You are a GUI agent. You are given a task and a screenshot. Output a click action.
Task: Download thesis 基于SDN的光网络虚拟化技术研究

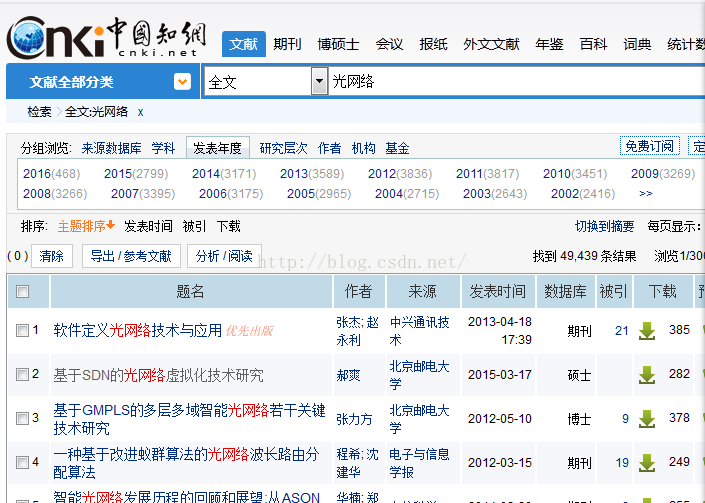tap(647, 375)
